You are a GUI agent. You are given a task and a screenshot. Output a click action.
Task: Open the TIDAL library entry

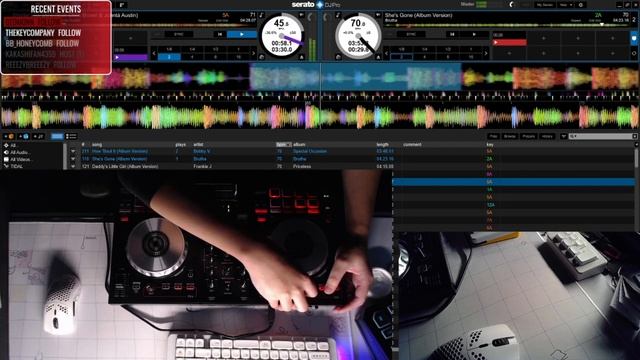tap(13, 166)
